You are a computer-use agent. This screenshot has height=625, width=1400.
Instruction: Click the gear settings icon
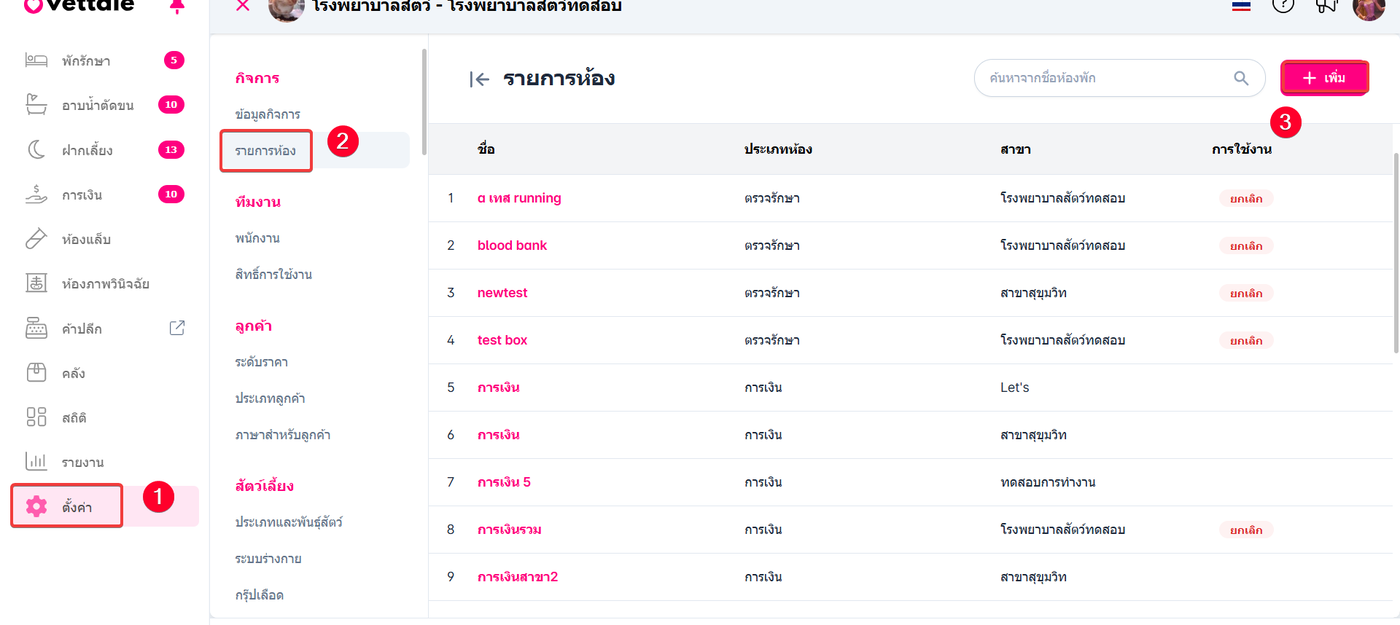point(37,506)
